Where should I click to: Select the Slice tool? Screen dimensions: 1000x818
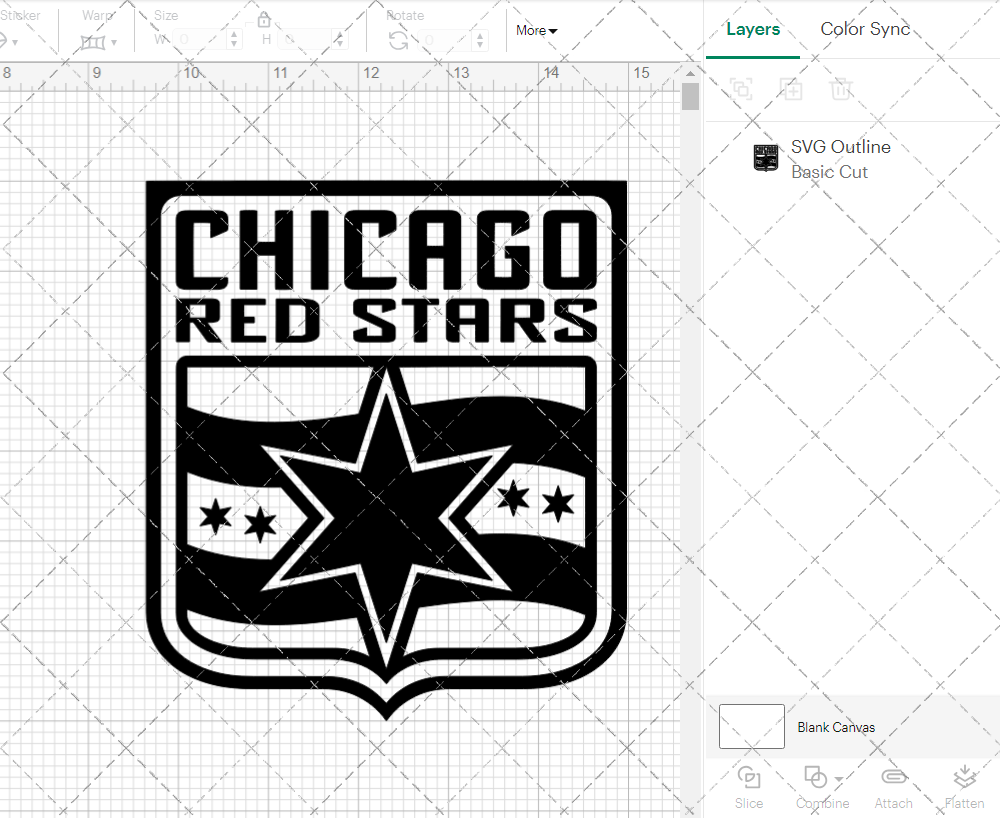coord(749,785)
